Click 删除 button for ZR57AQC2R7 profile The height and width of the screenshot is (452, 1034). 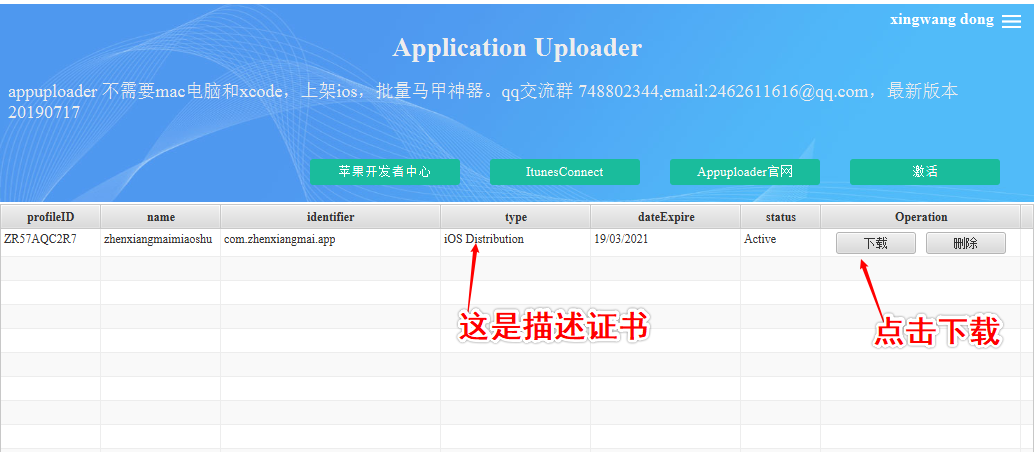(x=965, y=243)
